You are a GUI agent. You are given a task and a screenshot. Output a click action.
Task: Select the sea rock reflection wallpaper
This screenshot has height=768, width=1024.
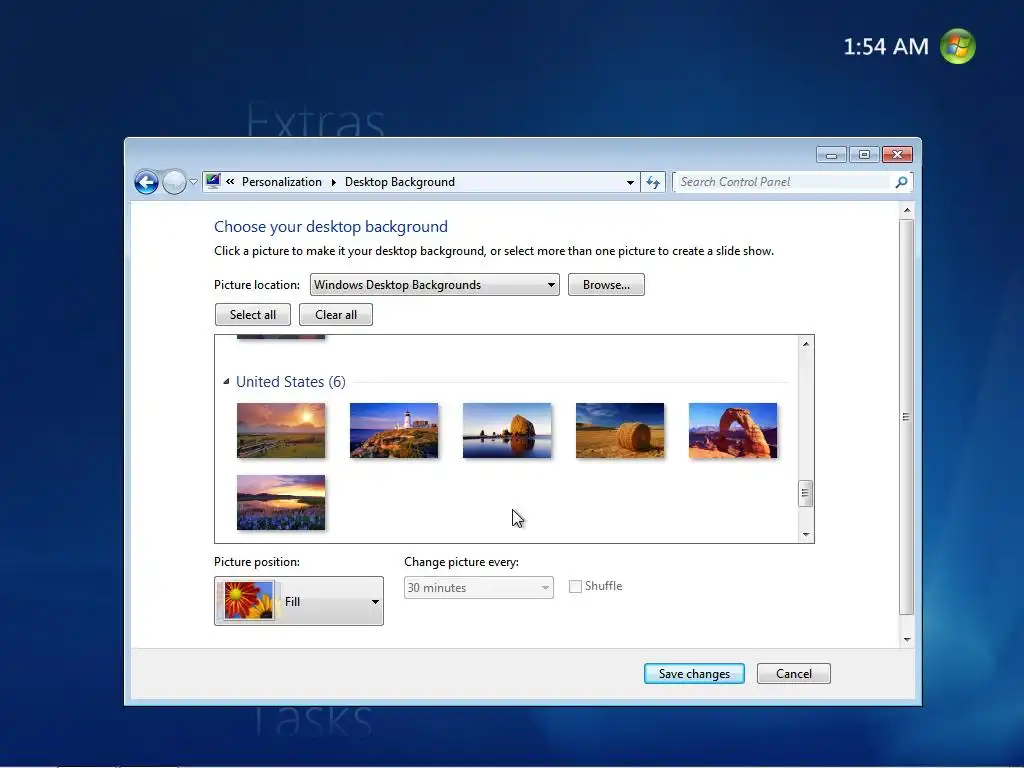click(x=507, y=430)
